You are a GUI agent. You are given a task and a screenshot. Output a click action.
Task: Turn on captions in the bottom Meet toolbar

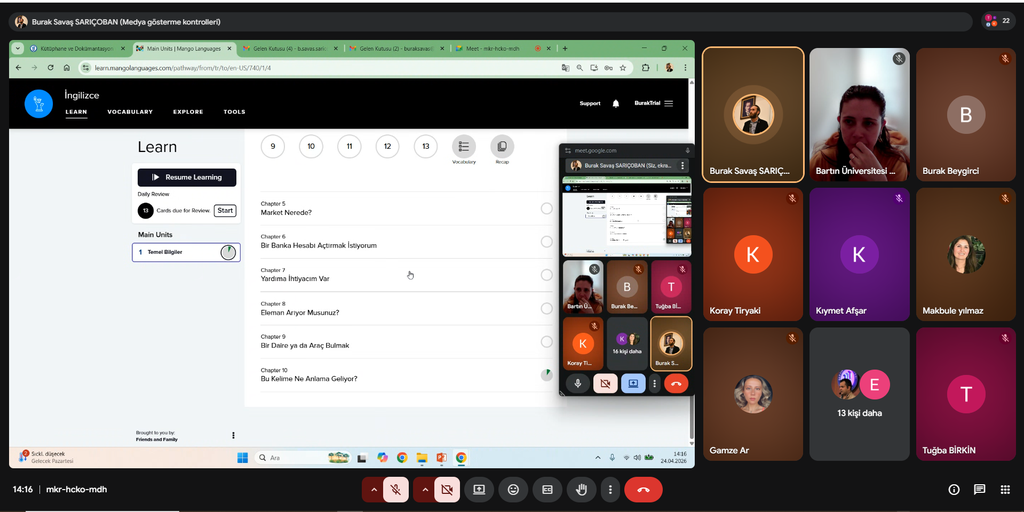pyautogui.click(x=547, y=490)
